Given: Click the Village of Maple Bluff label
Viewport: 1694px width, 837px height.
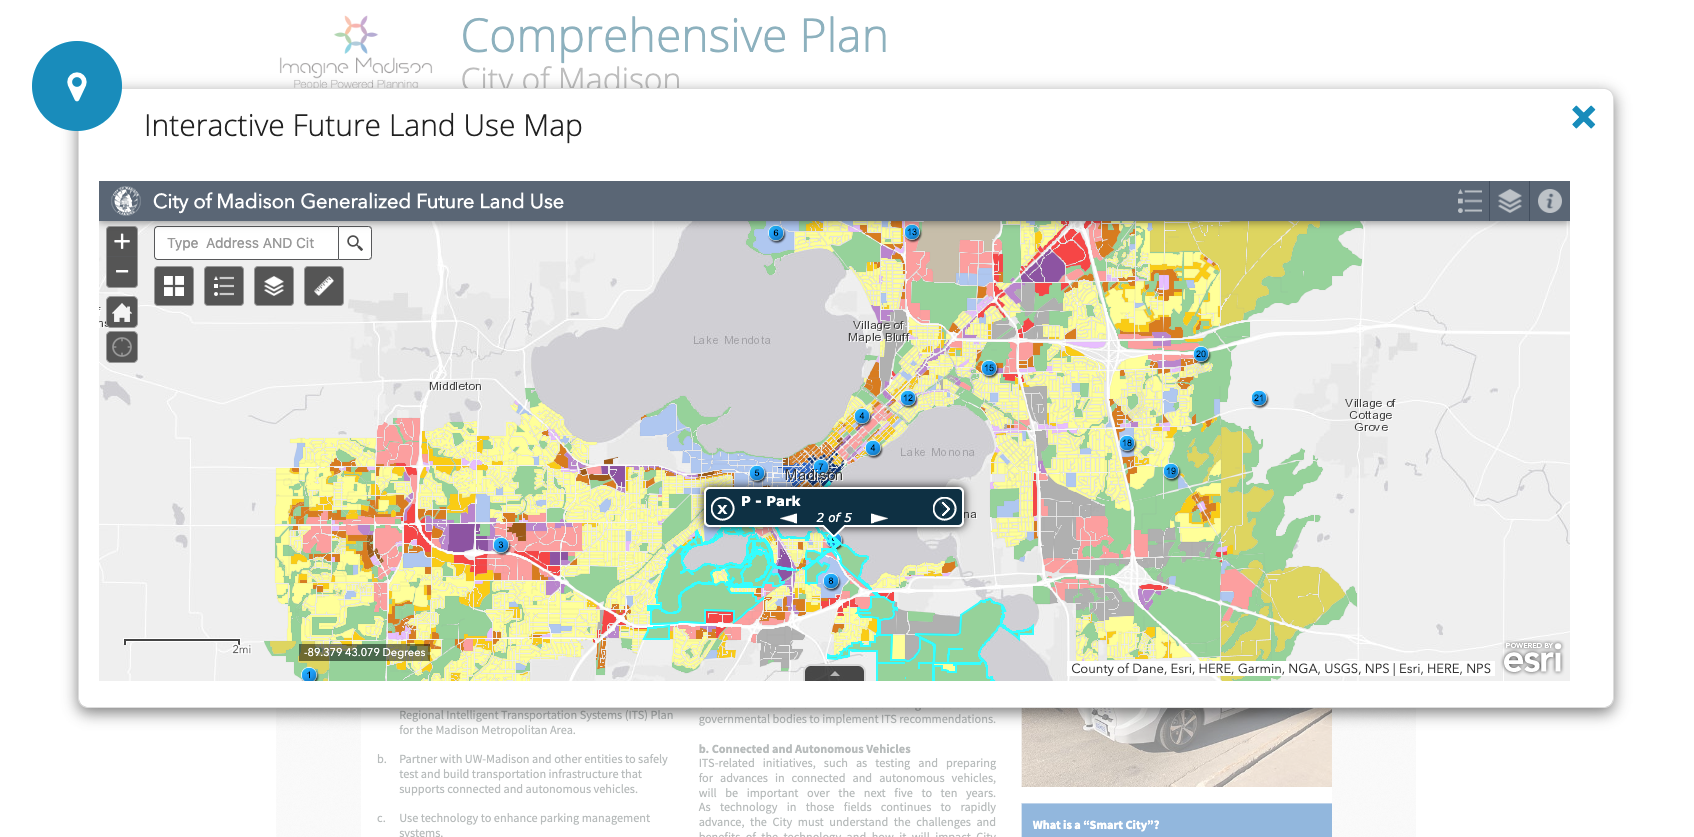Looking at the screenshot, I should [x=878, y=331].
